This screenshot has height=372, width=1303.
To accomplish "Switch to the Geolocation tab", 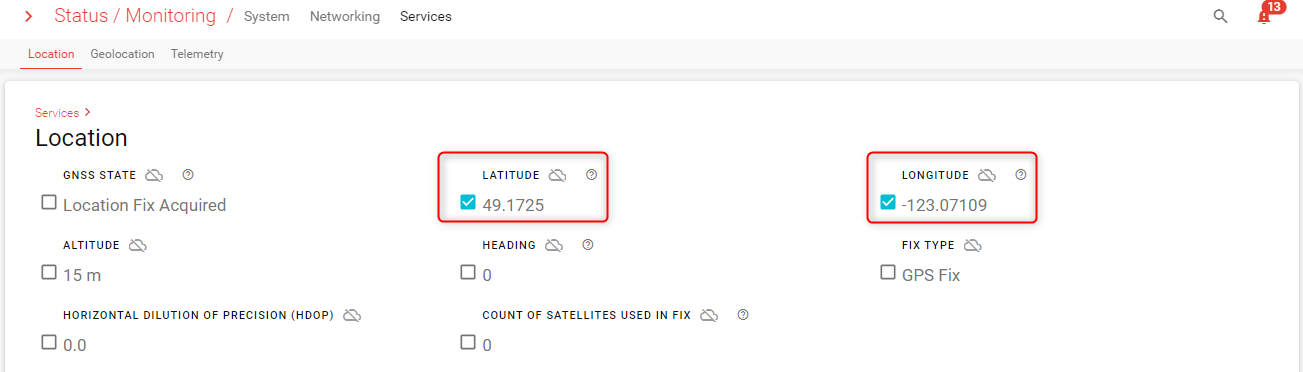I will 122,54.
